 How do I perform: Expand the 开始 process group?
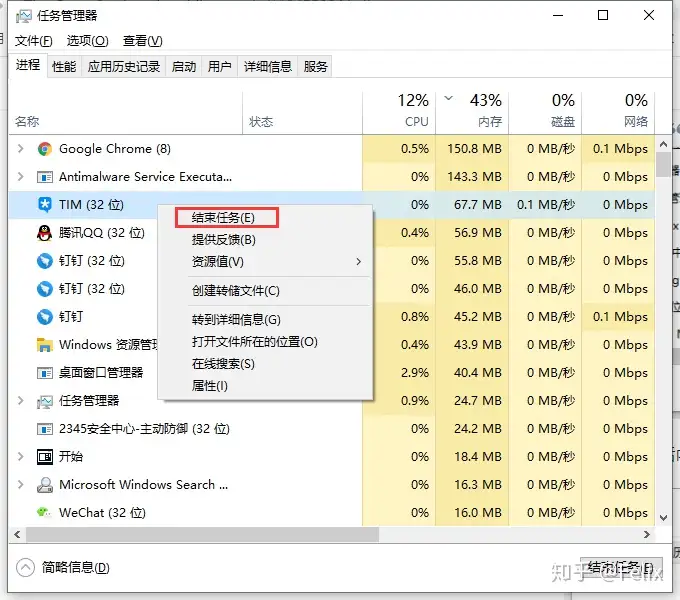coord(20,457)
